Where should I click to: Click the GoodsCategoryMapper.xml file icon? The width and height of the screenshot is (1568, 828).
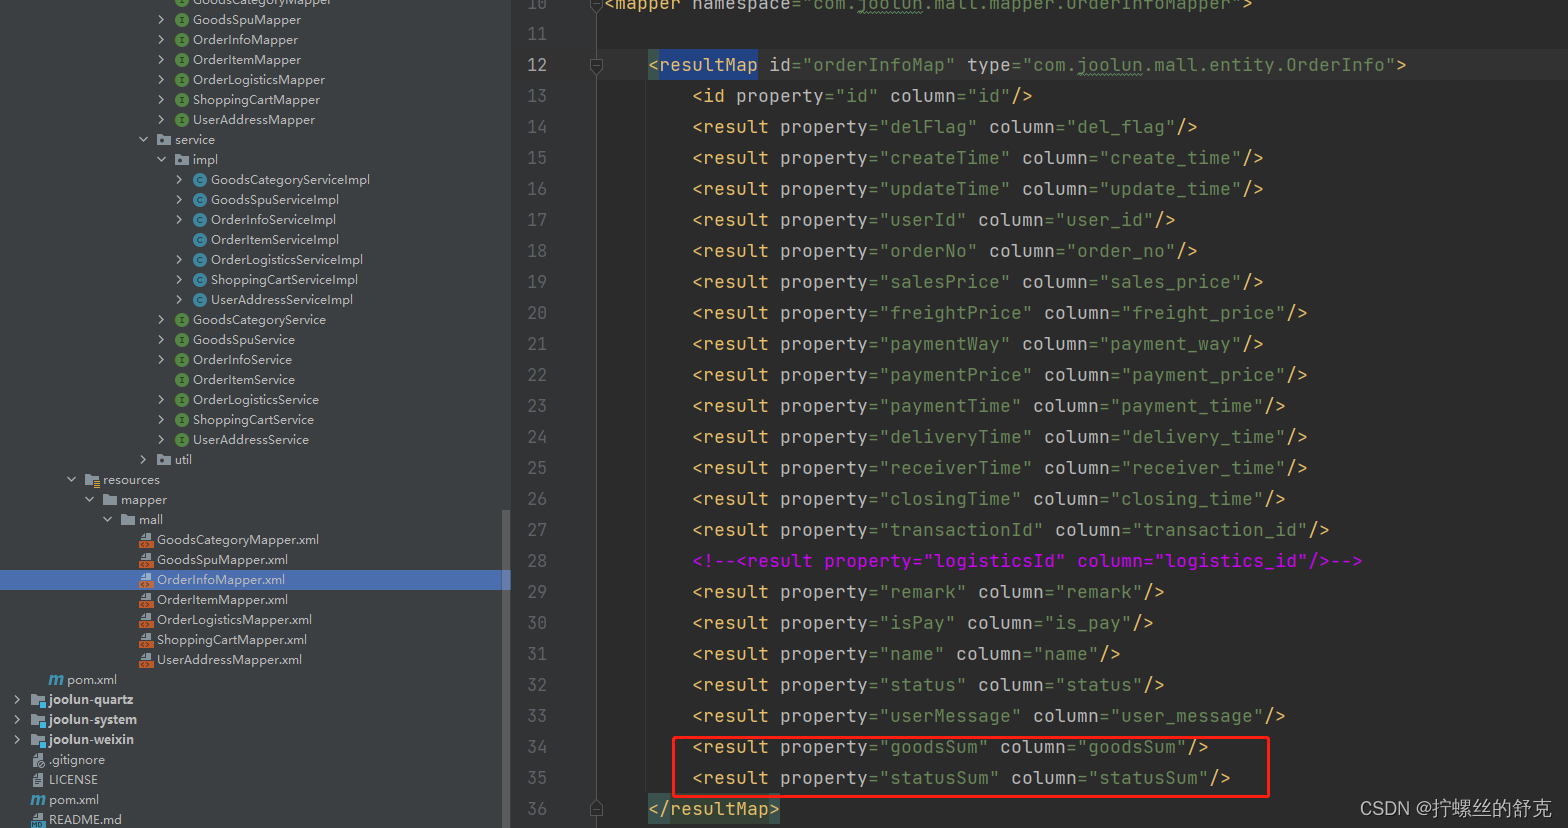tap(146, 540)
